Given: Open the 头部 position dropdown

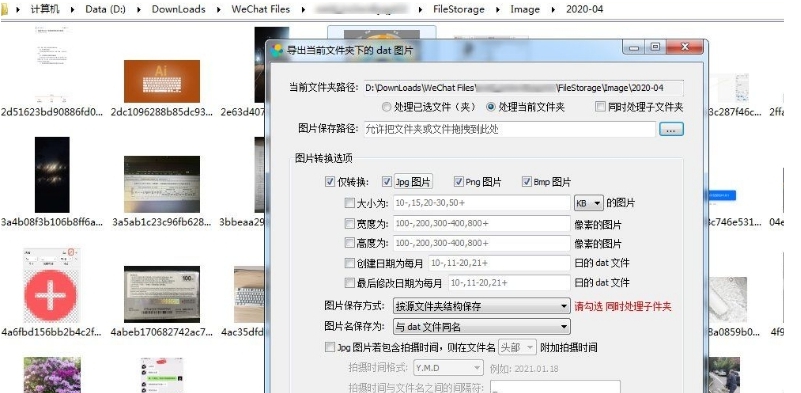Looking at the screenshot, I should [517, 348].
